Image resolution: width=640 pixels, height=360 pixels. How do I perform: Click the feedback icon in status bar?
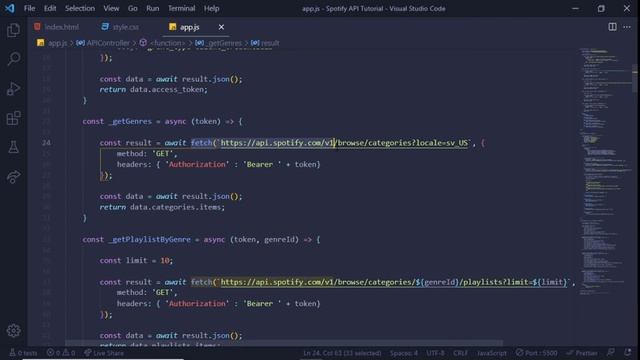pos(611,353)
